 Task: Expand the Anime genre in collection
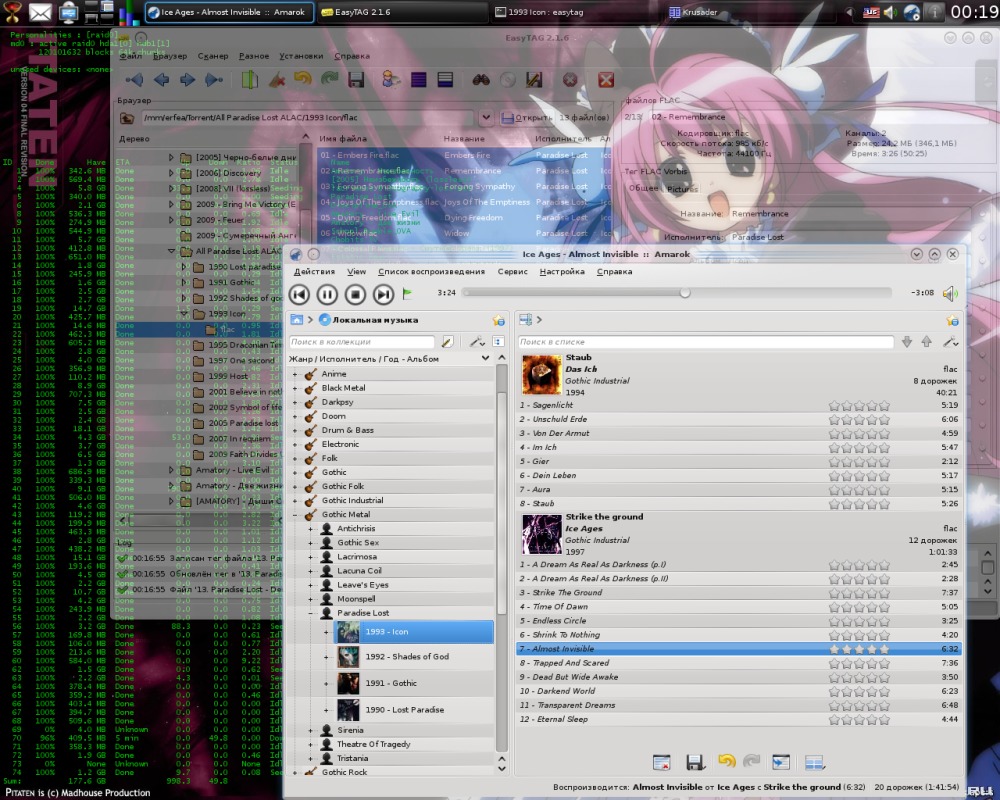[295, 374]
